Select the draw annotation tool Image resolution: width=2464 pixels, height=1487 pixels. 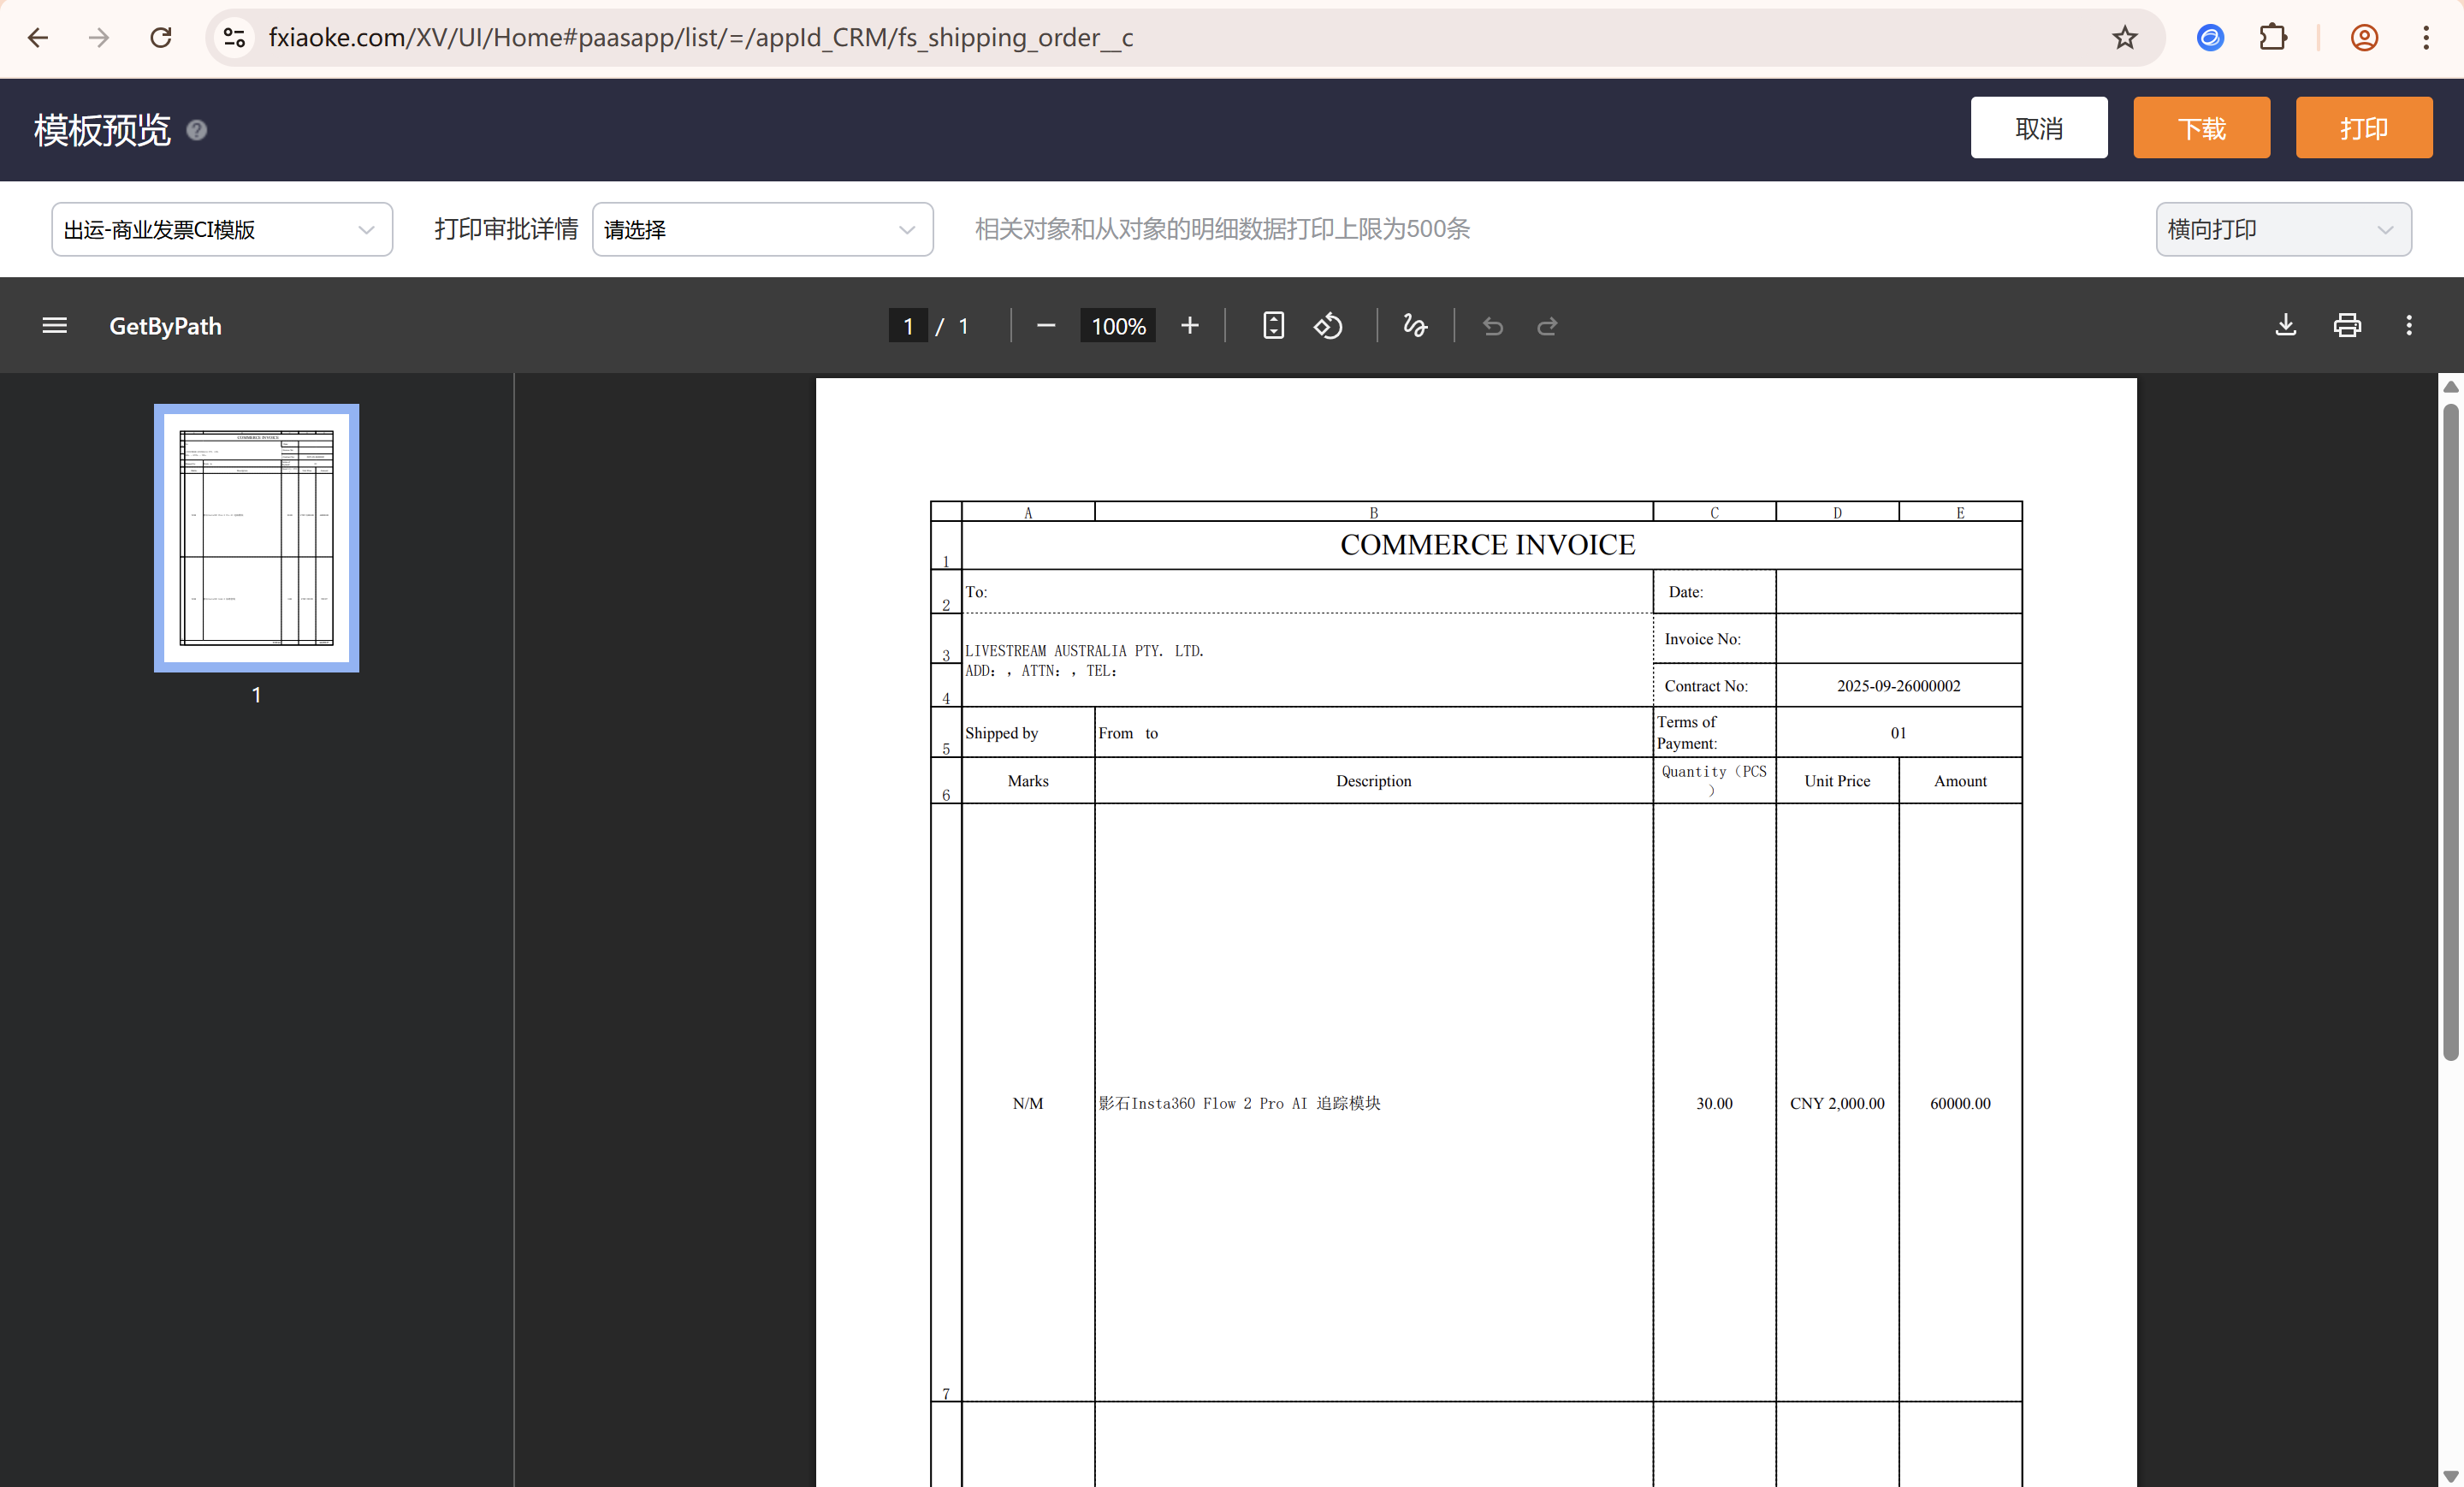[x=1414, y=326]
